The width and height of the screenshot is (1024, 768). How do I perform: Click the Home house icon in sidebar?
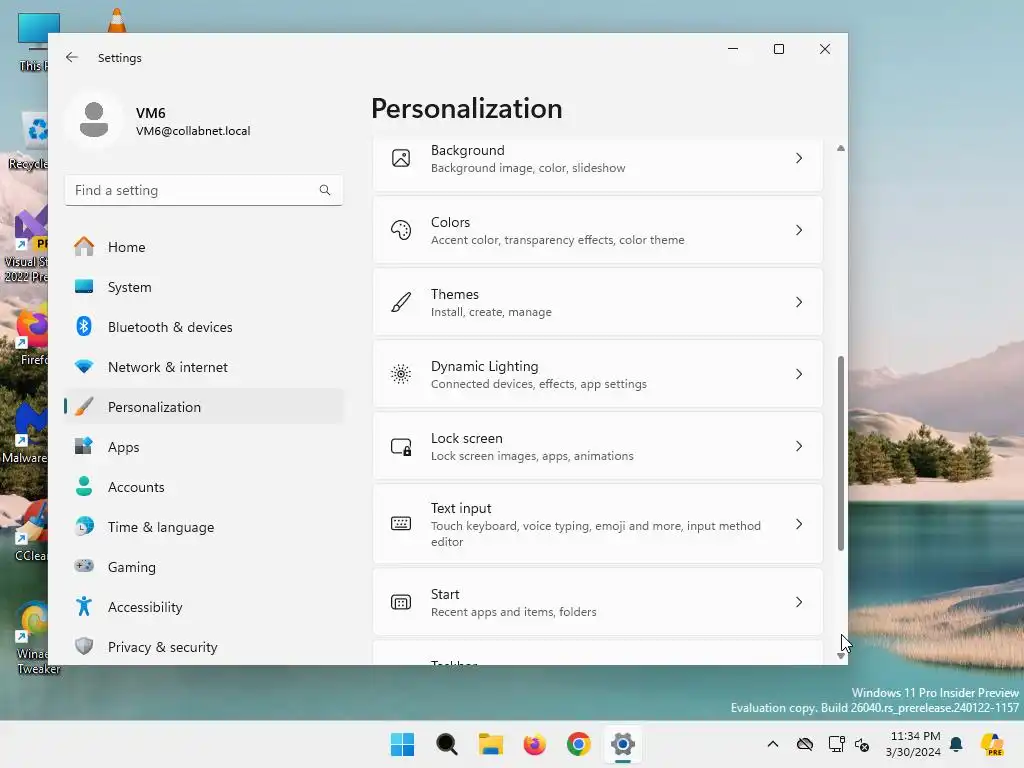(x=84, y=247)
